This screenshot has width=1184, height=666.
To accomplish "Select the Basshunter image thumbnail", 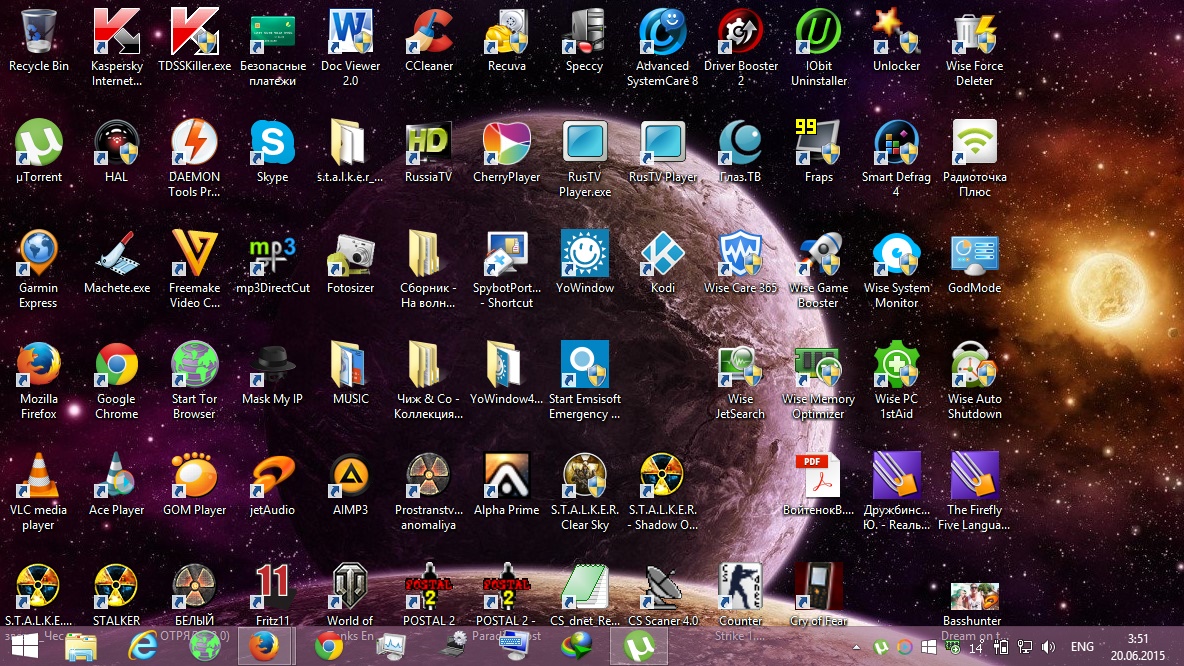I will [975, 597].
